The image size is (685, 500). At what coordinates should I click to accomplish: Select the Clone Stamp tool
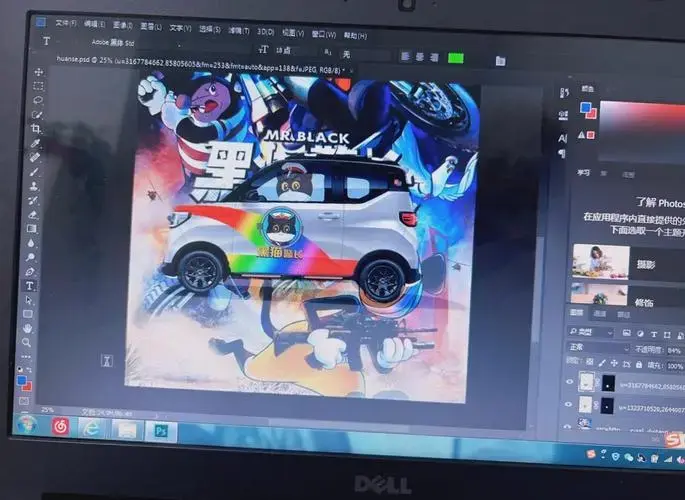[x=34, y=186]
